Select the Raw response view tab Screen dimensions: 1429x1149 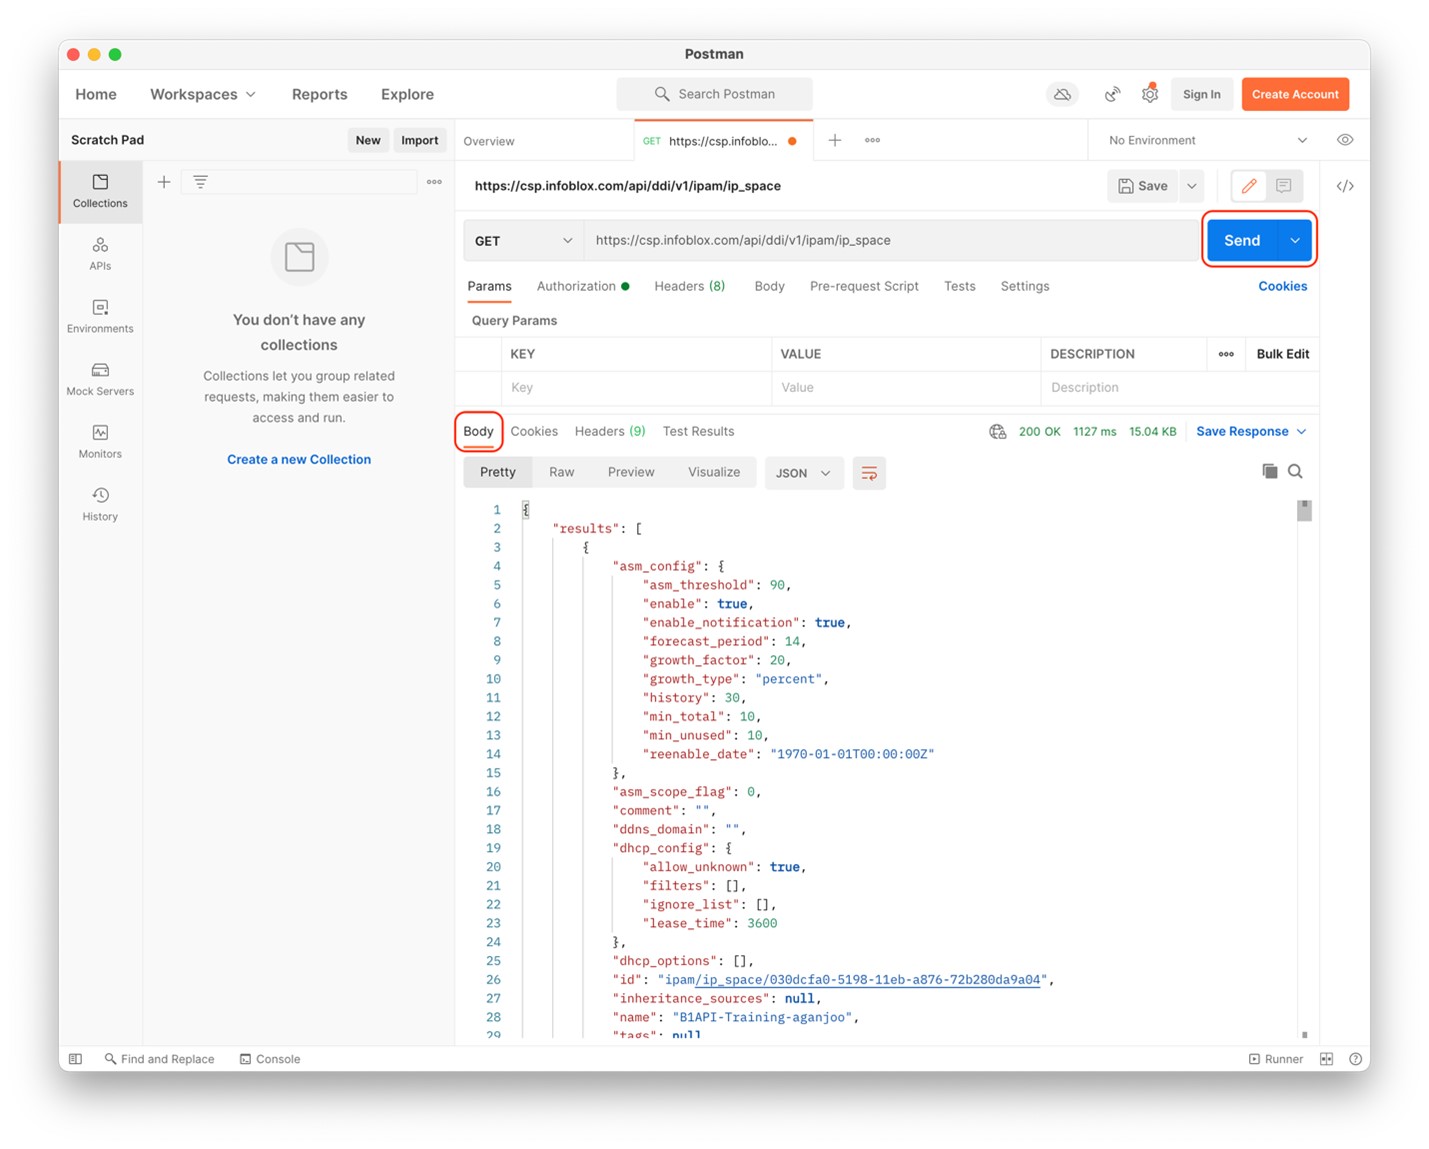(x=562, y=472)
